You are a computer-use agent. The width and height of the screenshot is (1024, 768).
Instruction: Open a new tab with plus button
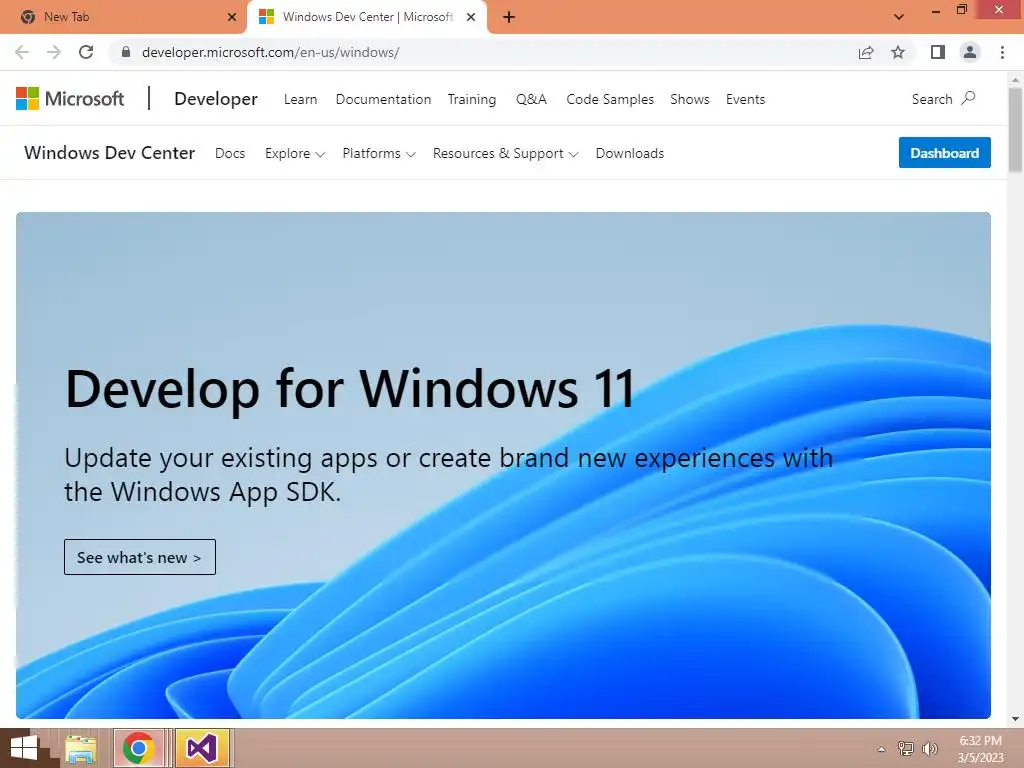pyautogui.click(x=509, y=17)
